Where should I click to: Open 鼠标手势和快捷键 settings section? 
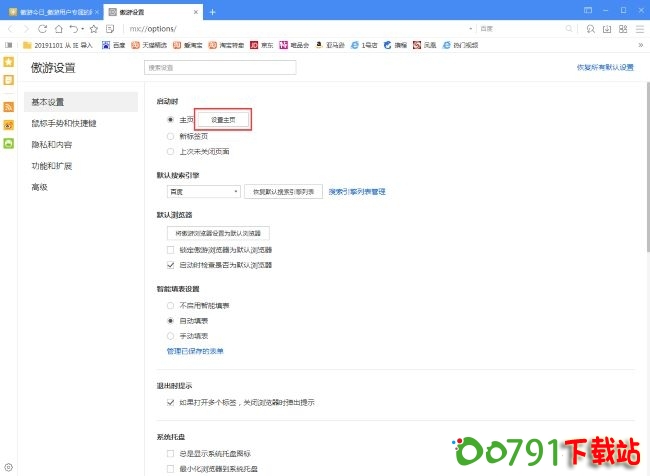[x=65, y=123]
